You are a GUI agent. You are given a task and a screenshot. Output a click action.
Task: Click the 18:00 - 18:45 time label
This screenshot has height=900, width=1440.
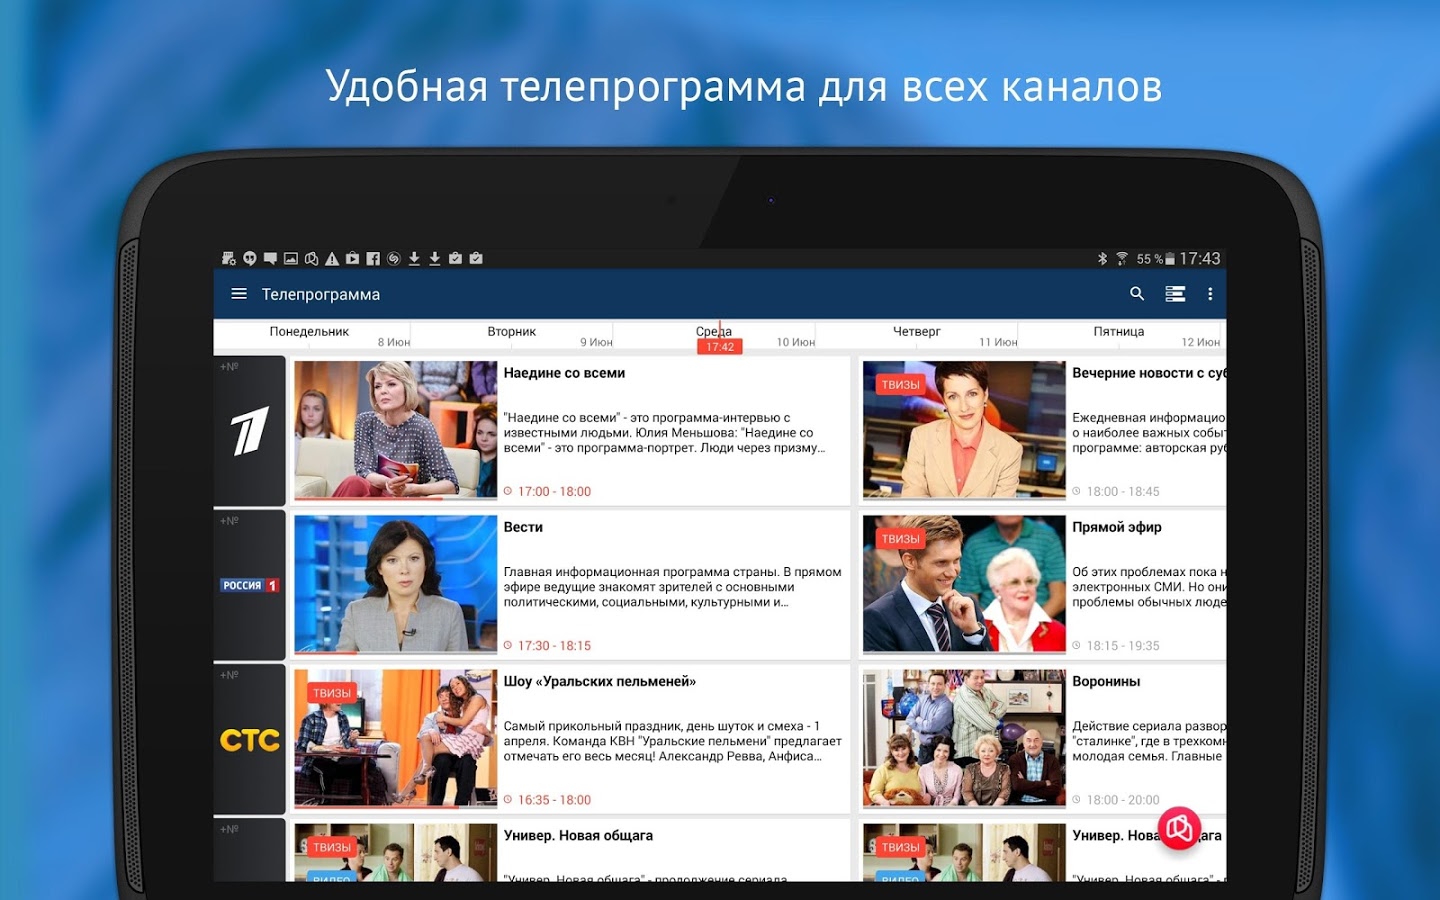(1123, 491)
